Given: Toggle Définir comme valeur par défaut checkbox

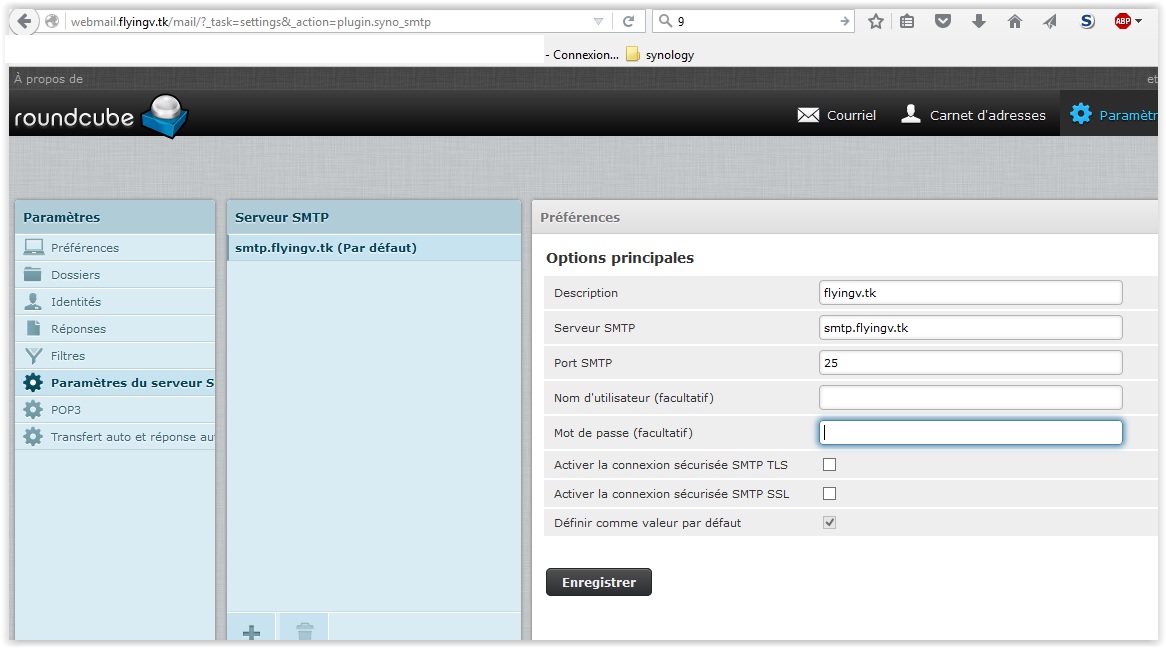Looking at the screenshot, I should pos(829,522).
